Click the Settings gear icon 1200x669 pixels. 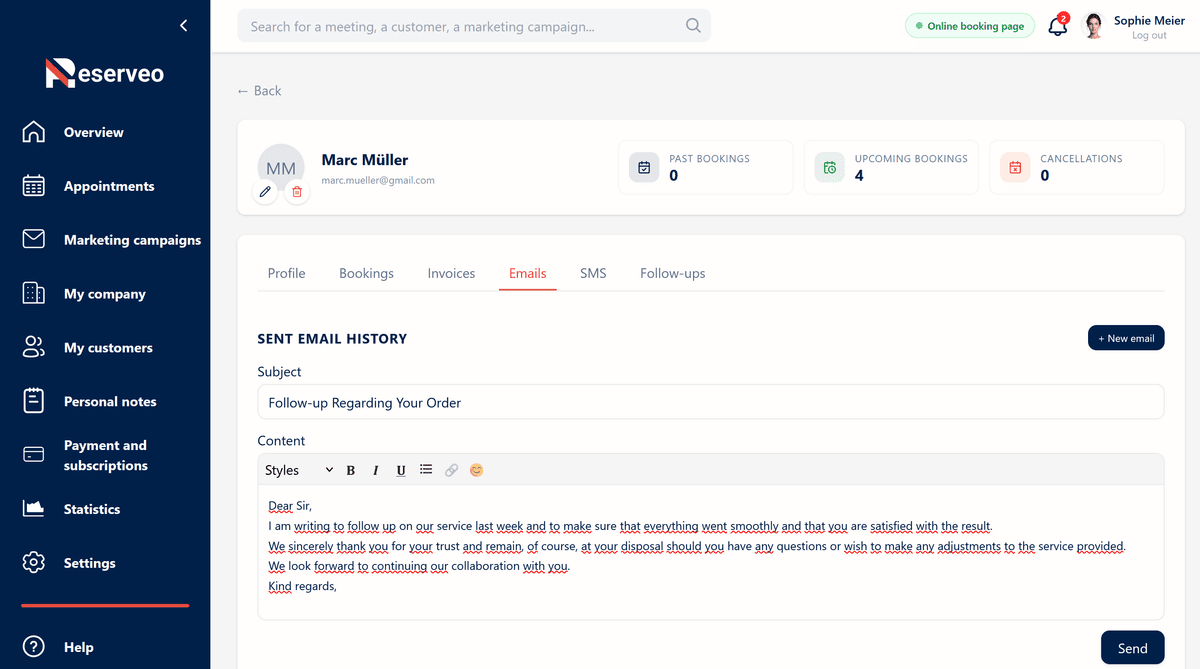34,563
